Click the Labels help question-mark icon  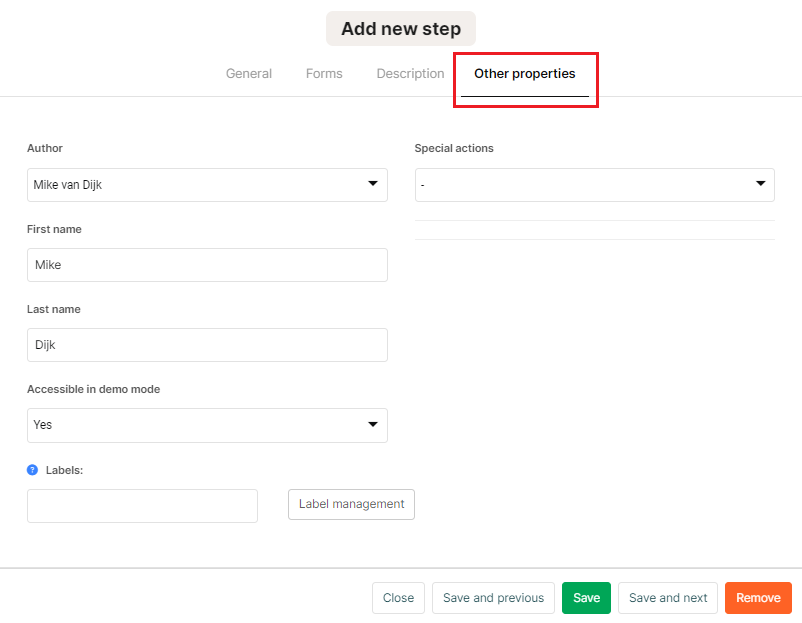[x=32, y=469]
